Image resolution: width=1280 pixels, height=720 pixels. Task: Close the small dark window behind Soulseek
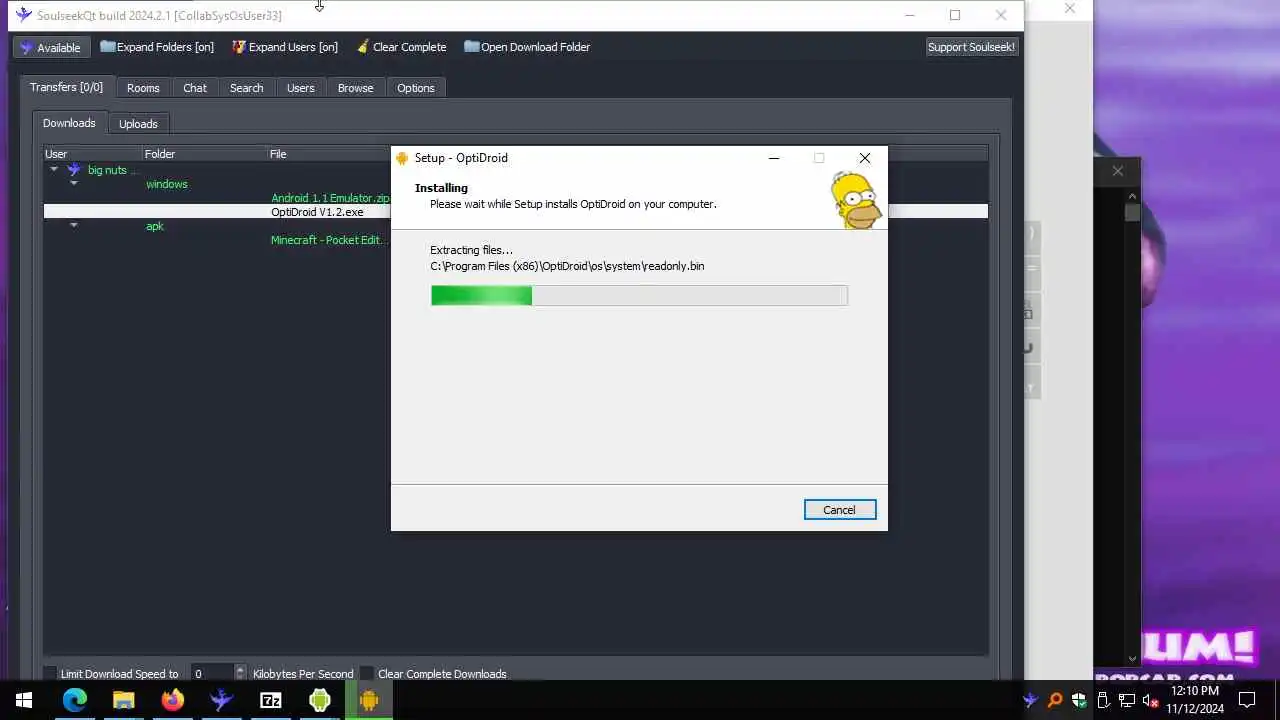[1117, 171]
